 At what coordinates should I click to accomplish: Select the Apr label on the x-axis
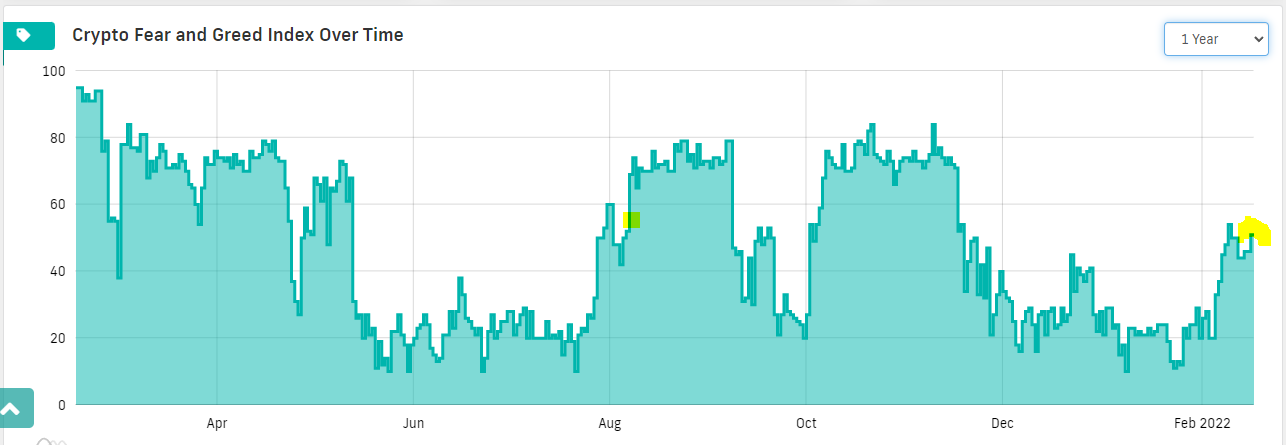(217, 423)
